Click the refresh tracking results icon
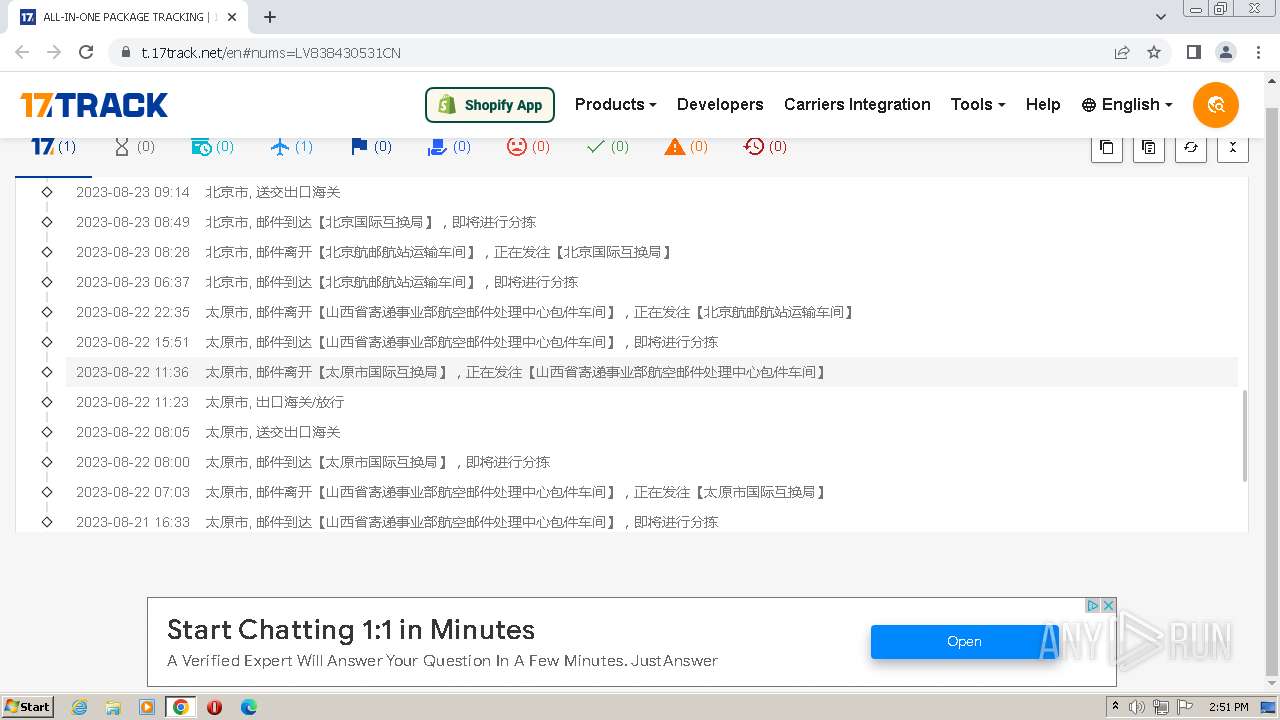The width and height of the screenshot is (1280, 720). 1190,147
